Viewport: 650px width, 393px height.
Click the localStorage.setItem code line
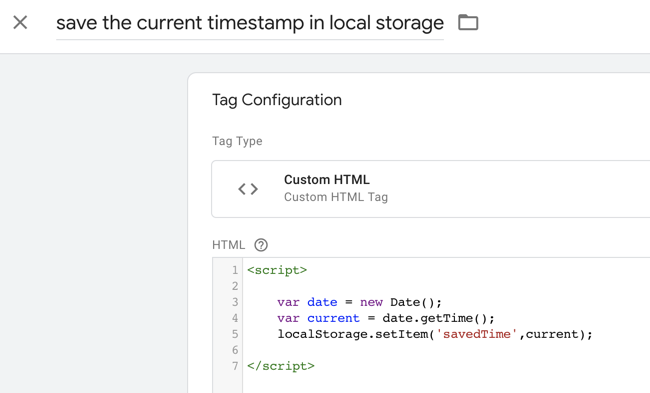click(435, 334)
